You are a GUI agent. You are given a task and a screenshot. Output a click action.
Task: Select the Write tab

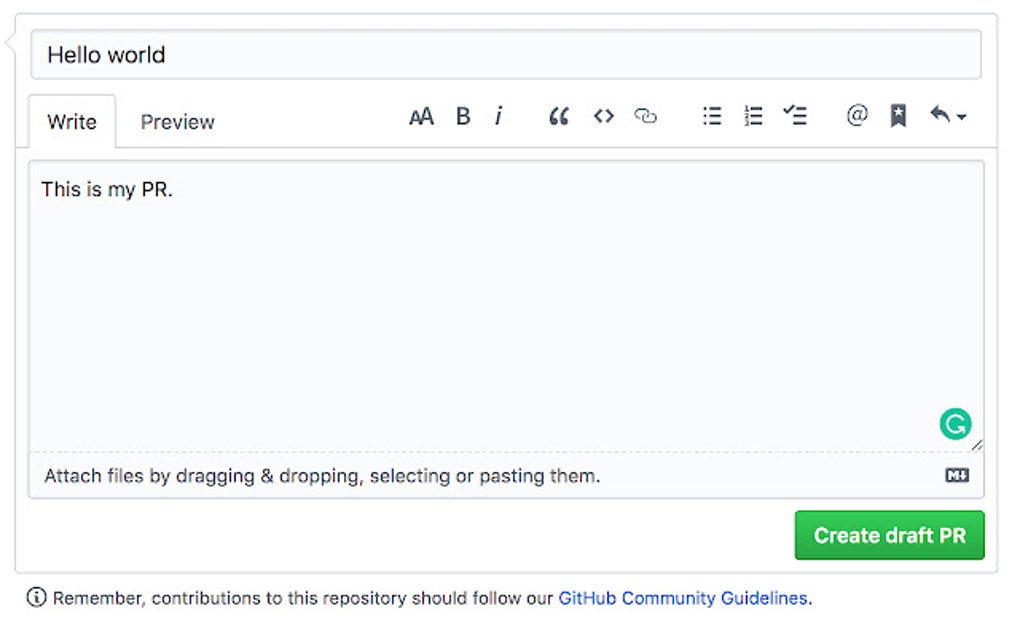tap(71, 121)
